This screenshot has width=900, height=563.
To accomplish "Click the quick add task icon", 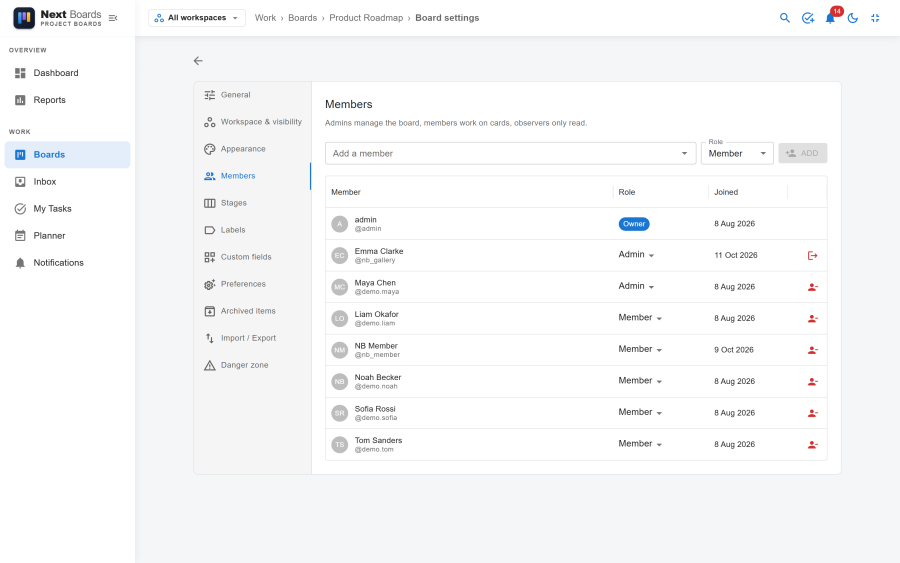I will click(808, 18).
